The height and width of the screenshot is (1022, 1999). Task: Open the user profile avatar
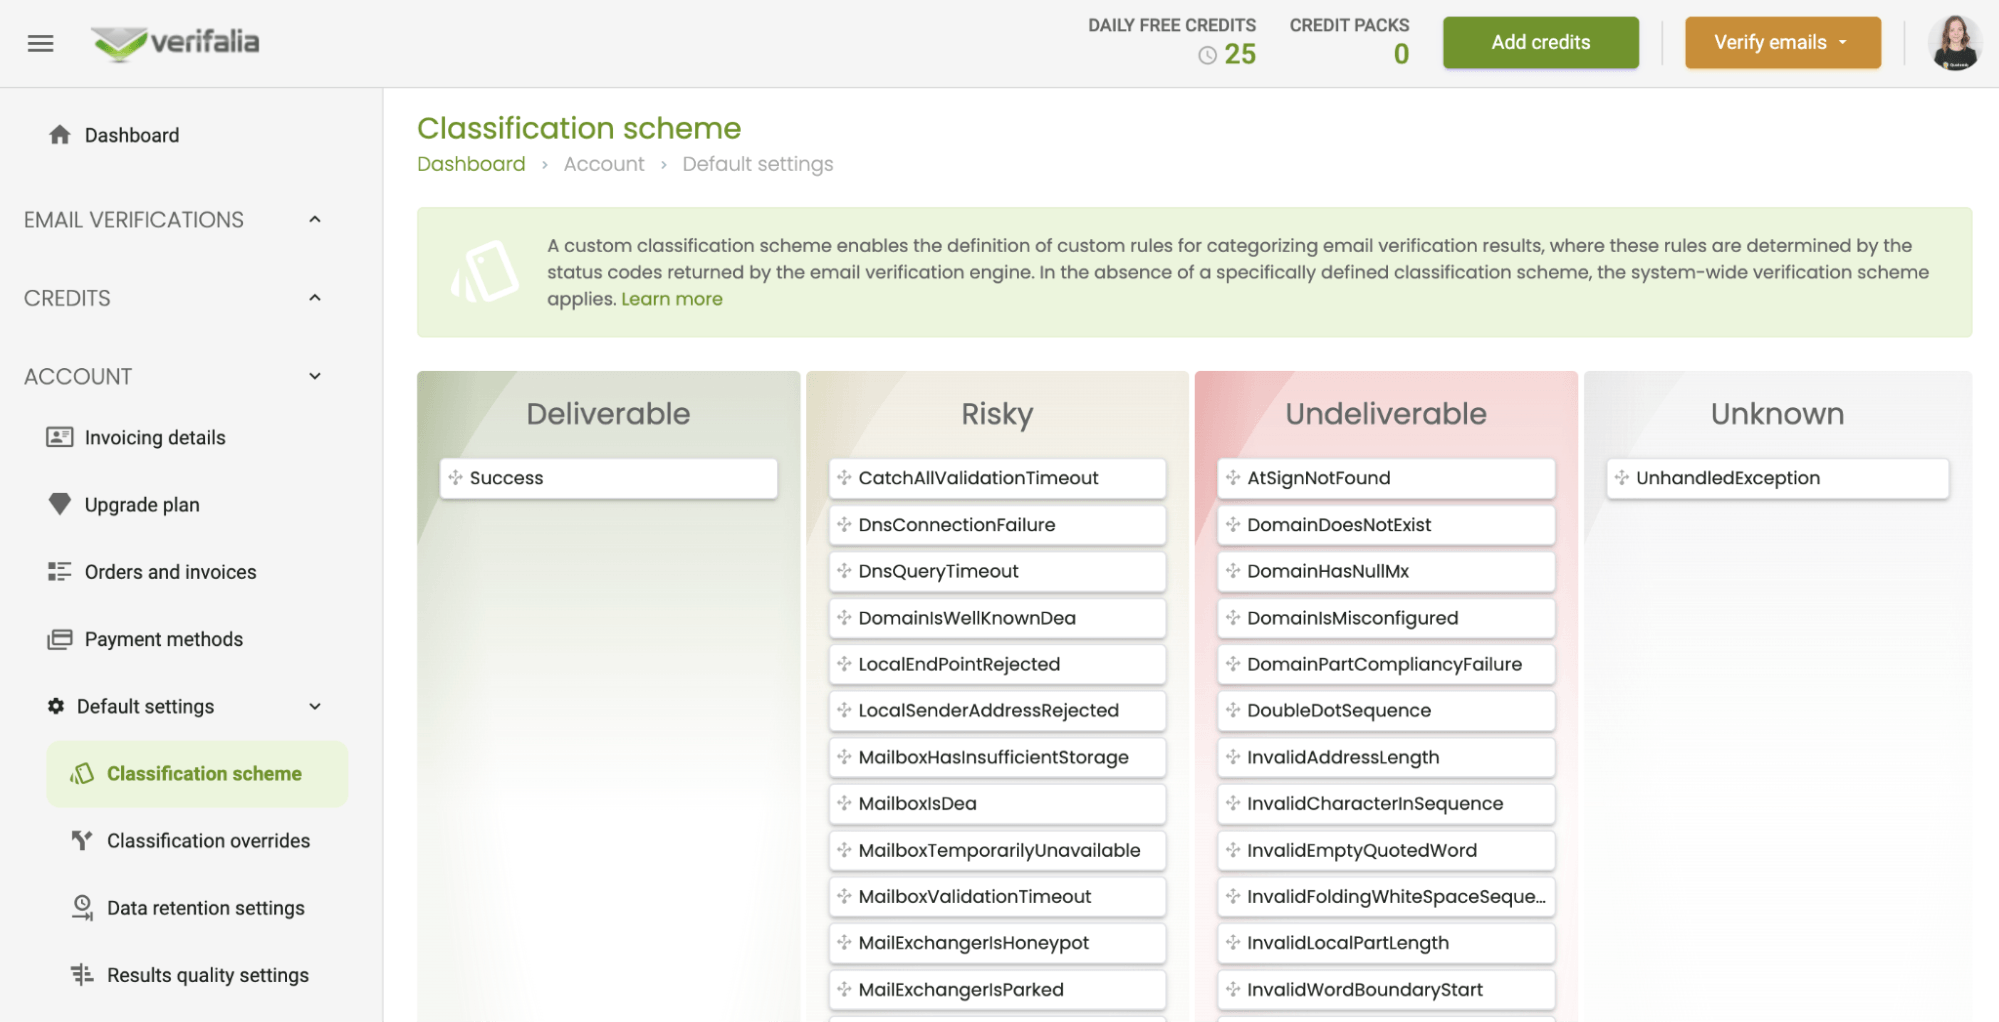click(1954, 43)
